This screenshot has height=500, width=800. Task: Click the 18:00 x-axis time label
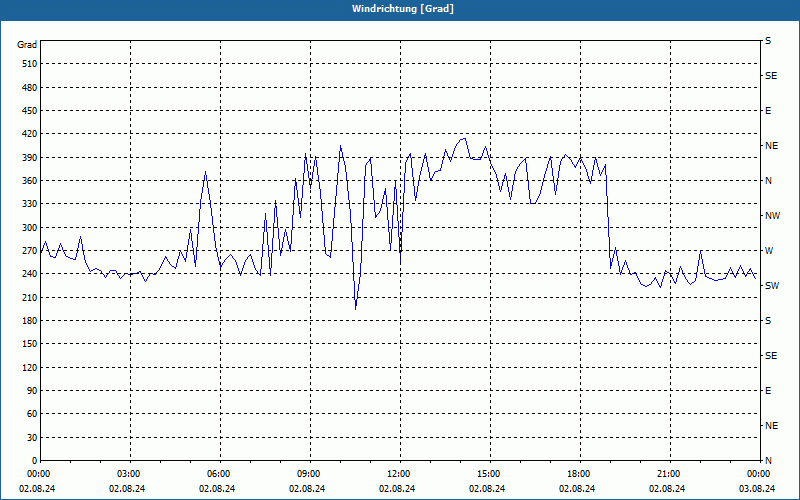[x=577, y=474]
